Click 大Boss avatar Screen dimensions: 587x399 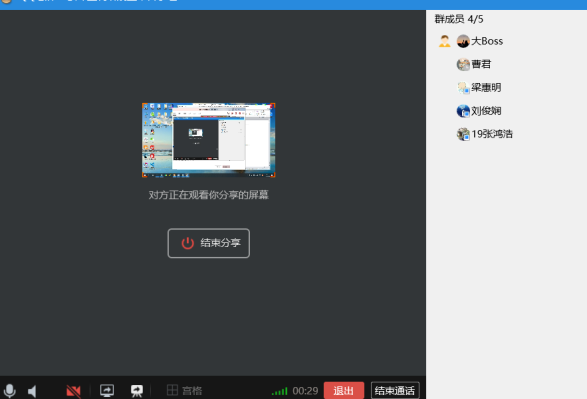tap(463, 41)
